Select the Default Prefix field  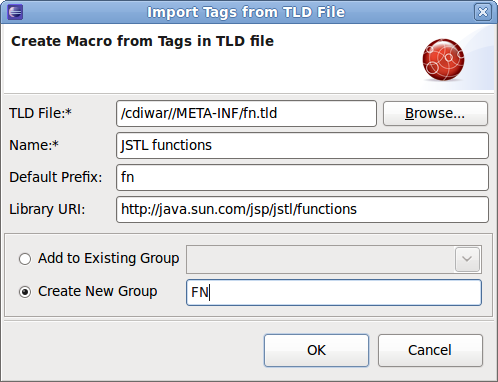(302, 177)
